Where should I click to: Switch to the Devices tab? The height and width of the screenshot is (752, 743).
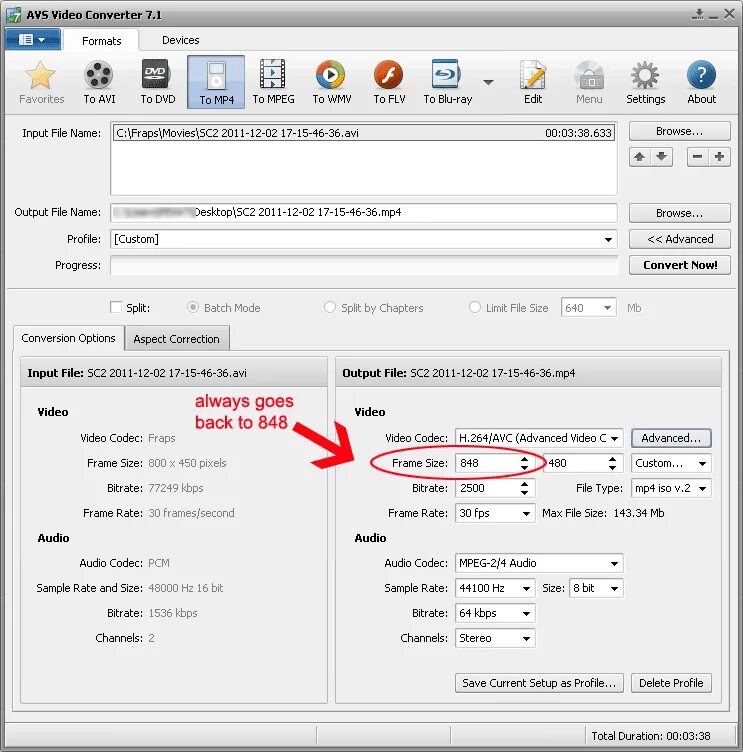pos(180,40)
